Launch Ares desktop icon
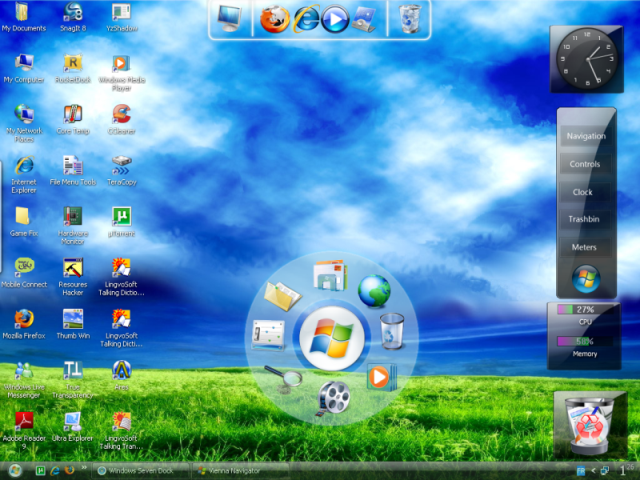 point(122,376)
